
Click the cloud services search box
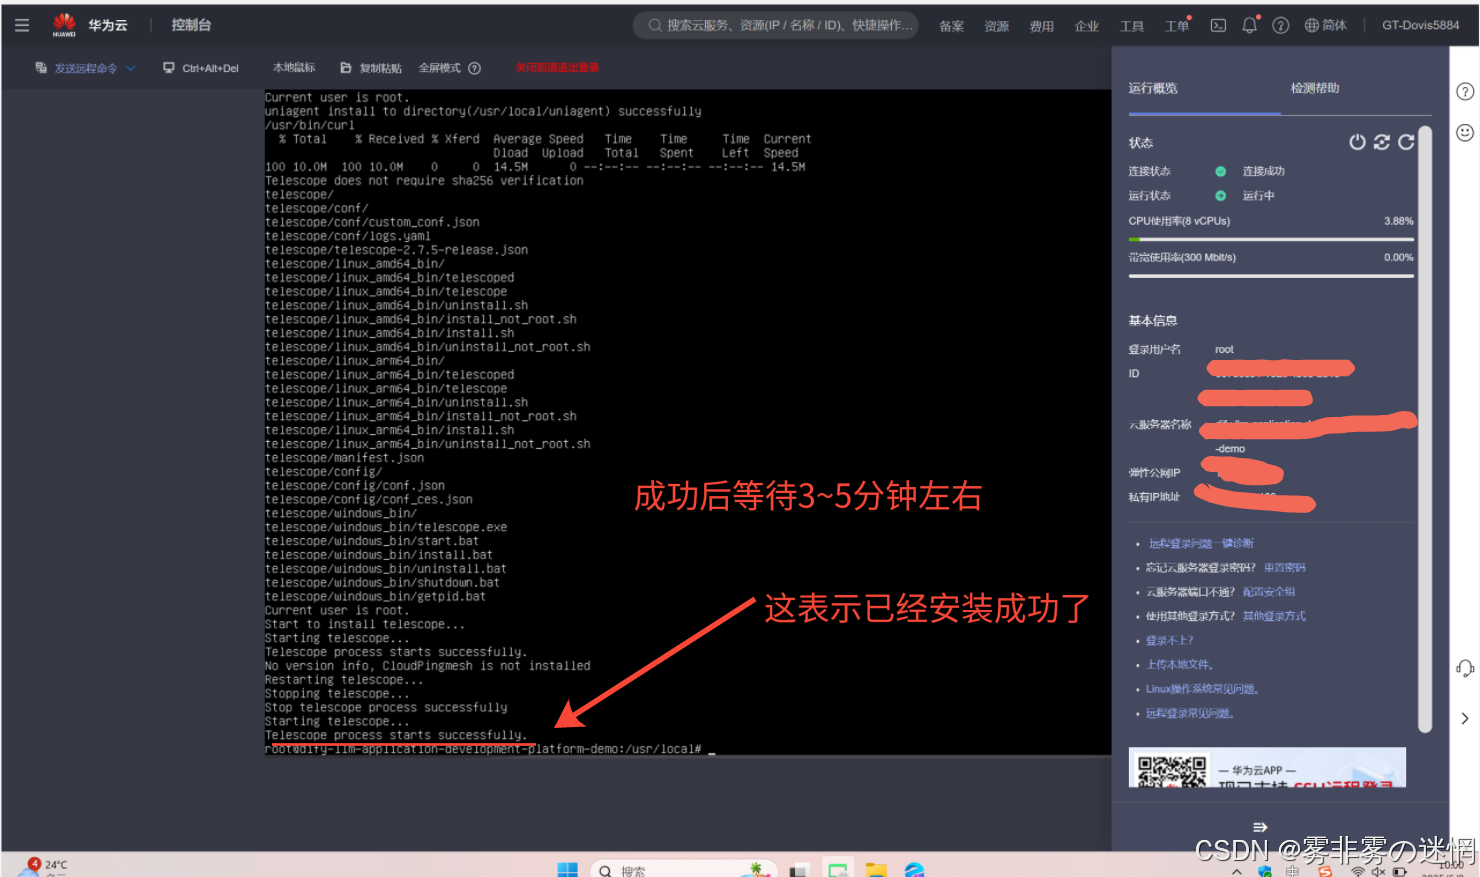(x=776, y=26)
